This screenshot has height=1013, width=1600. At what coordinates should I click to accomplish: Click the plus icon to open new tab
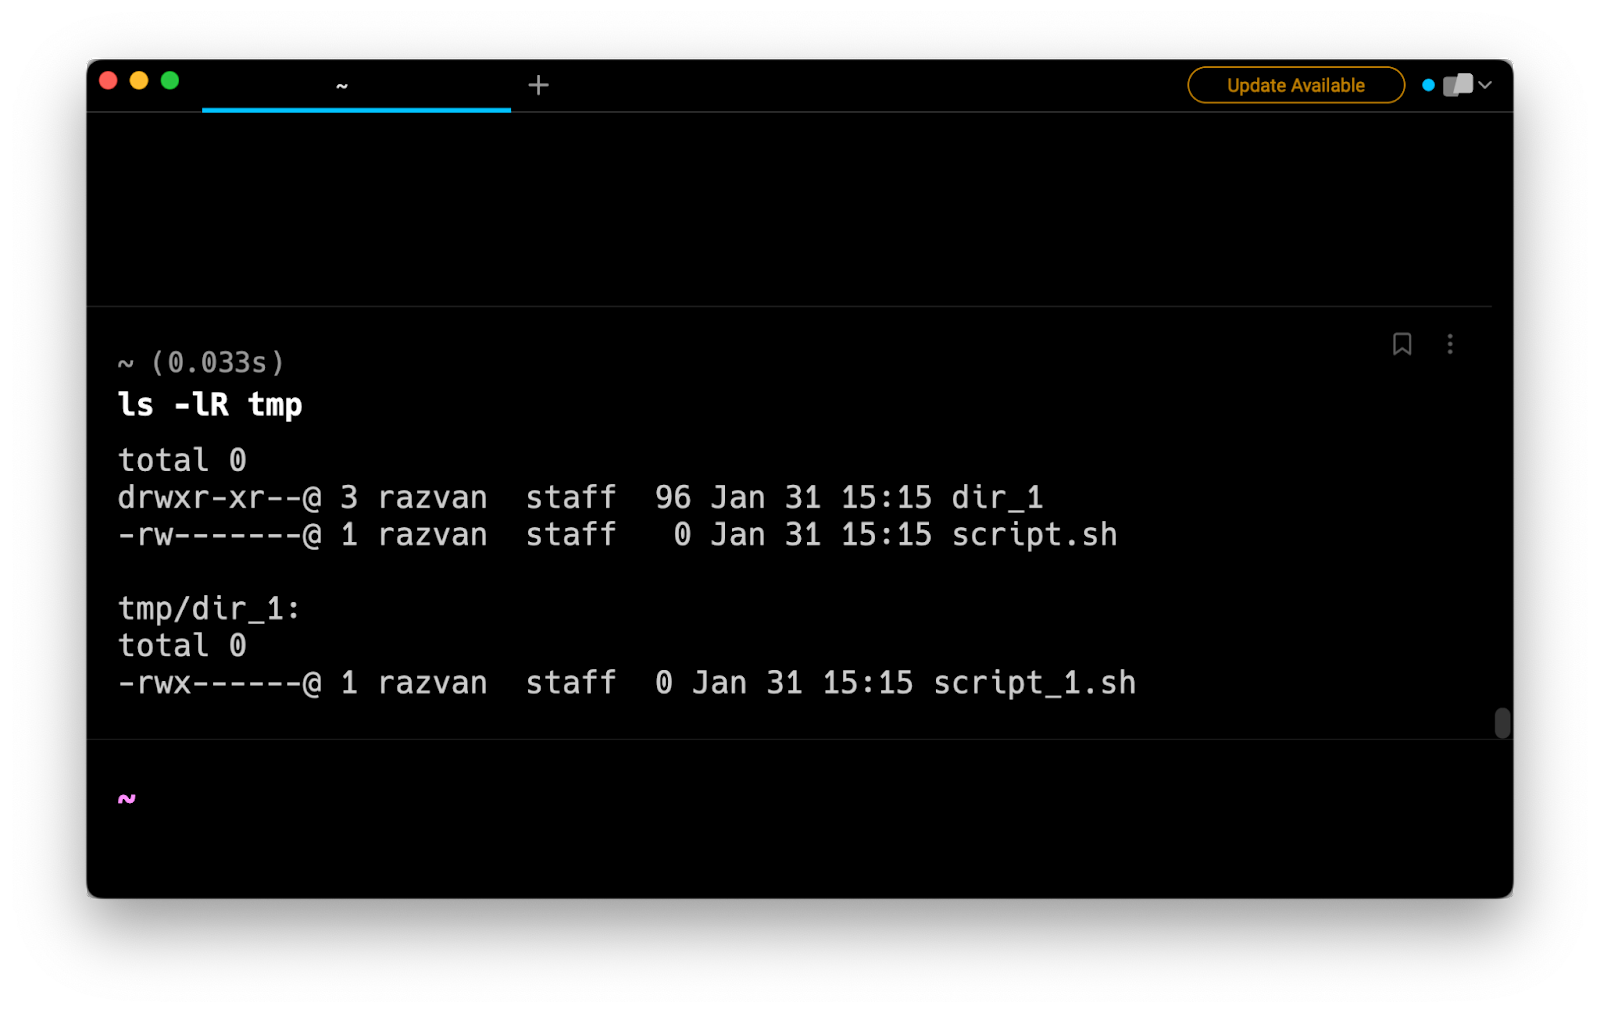(x=538, y=85)
